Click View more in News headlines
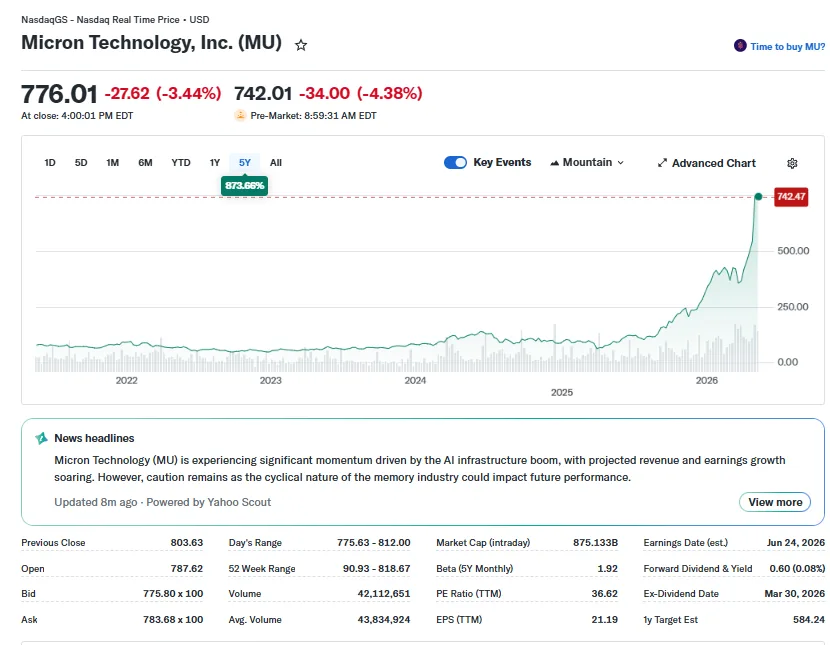This screenshot has height=645, width=830. pos(775,502)
